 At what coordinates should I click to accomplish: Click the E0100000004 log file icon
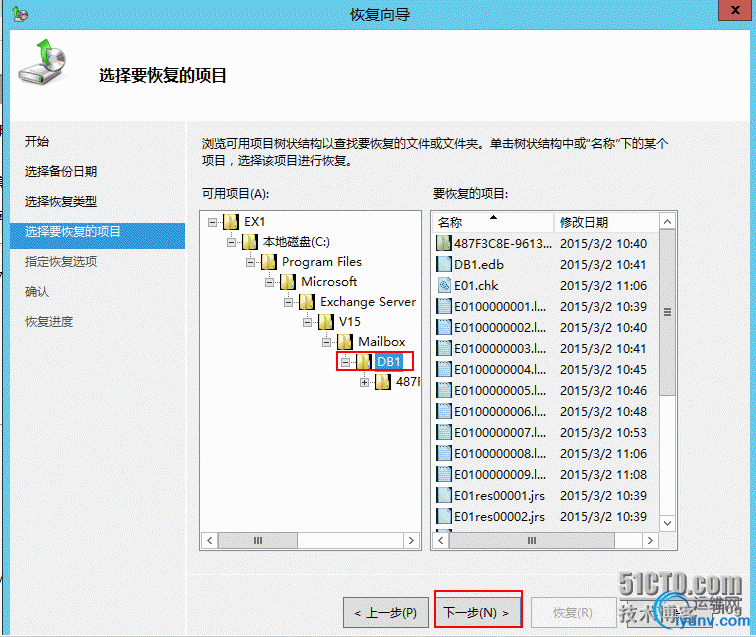pyautogui.click(x=444, y=369)
